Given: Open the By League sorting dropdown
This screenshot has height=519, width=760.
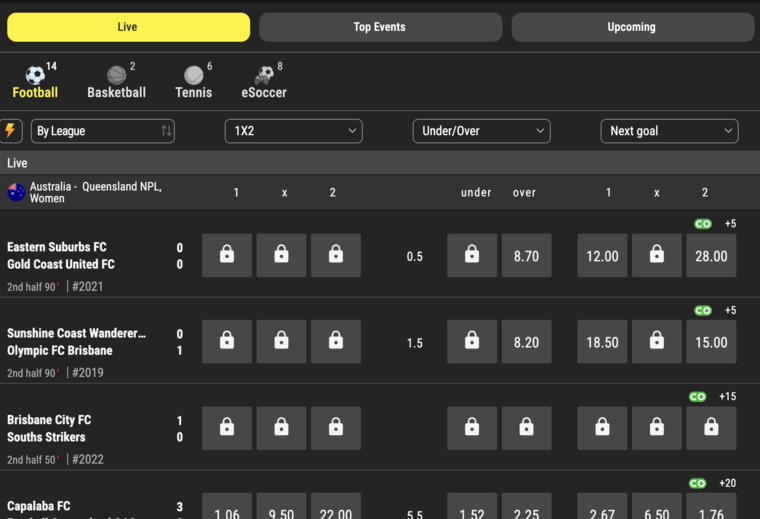Looking at the screenshot, I should (103, 131).
